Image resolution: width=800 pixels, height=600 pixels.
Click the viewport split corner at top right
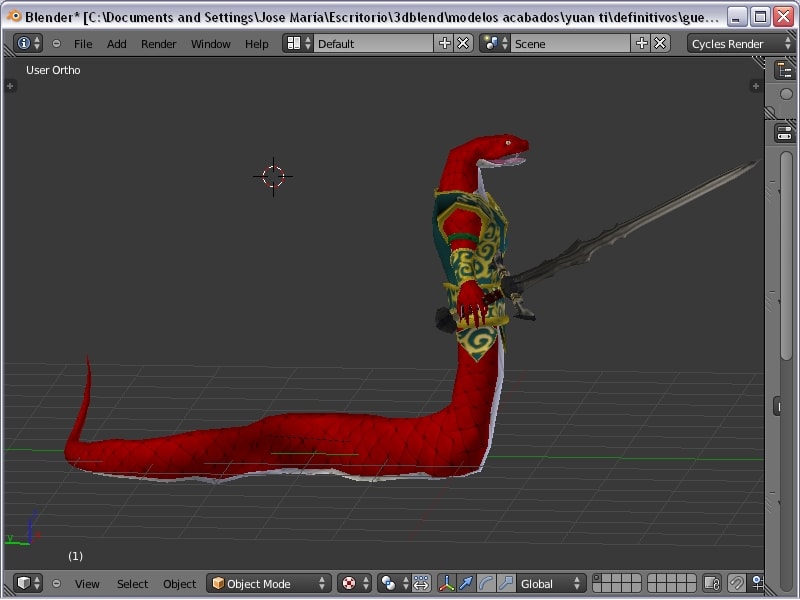point(758,62)
